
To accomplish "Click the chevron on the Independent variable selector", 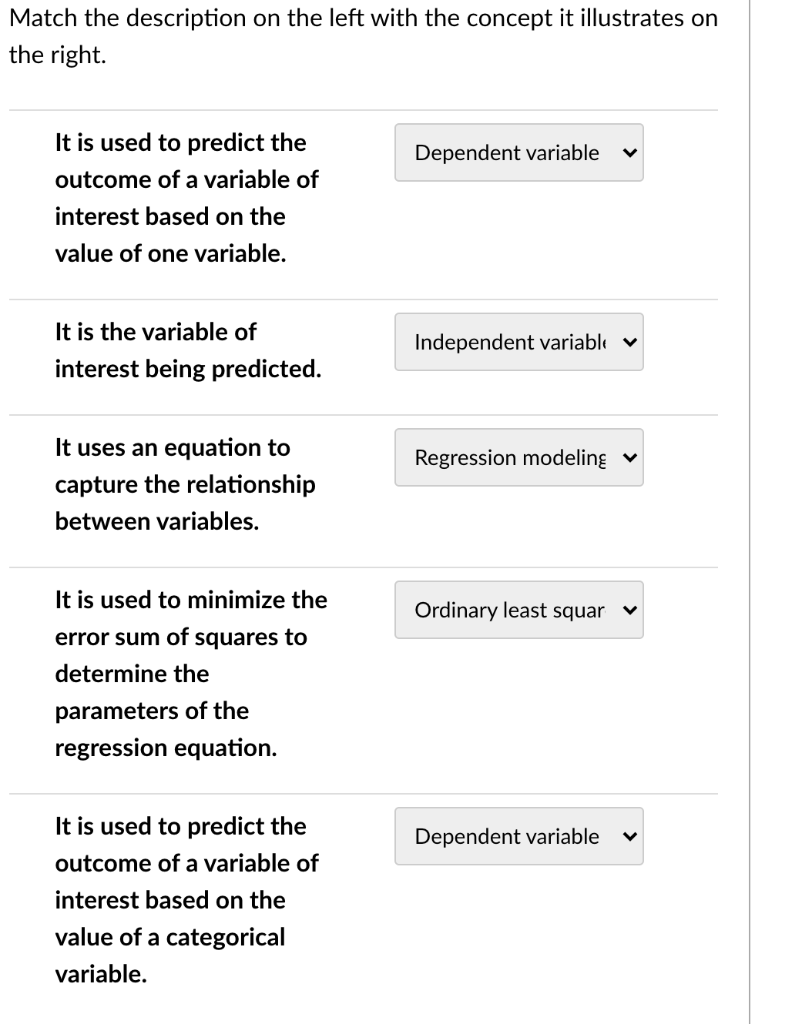I will [629, 341].
